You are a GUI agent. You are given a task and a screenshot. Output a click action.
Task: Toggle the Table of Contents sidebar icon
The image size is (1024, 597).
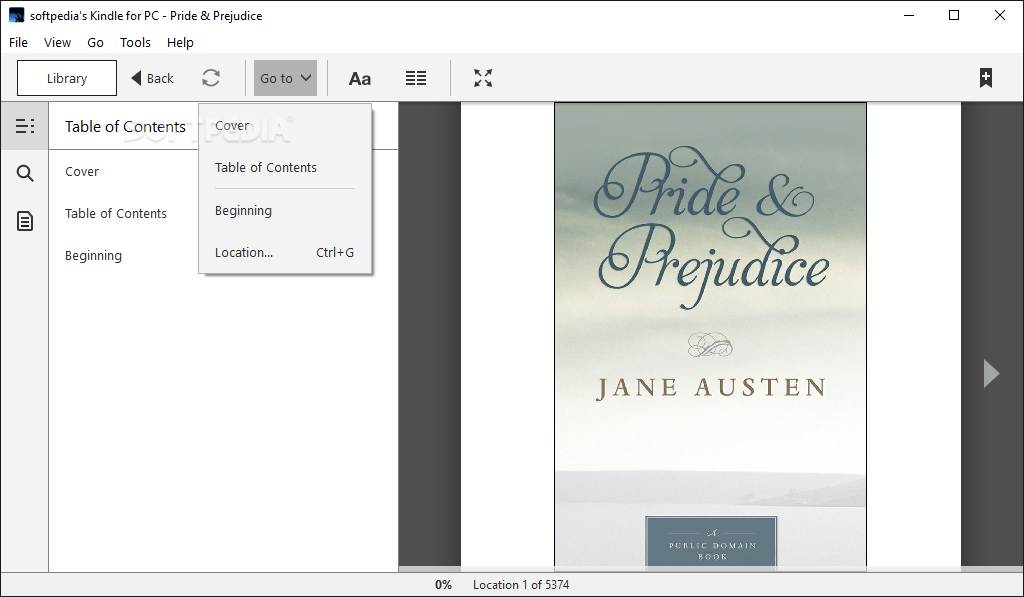(x=25, y=126)
